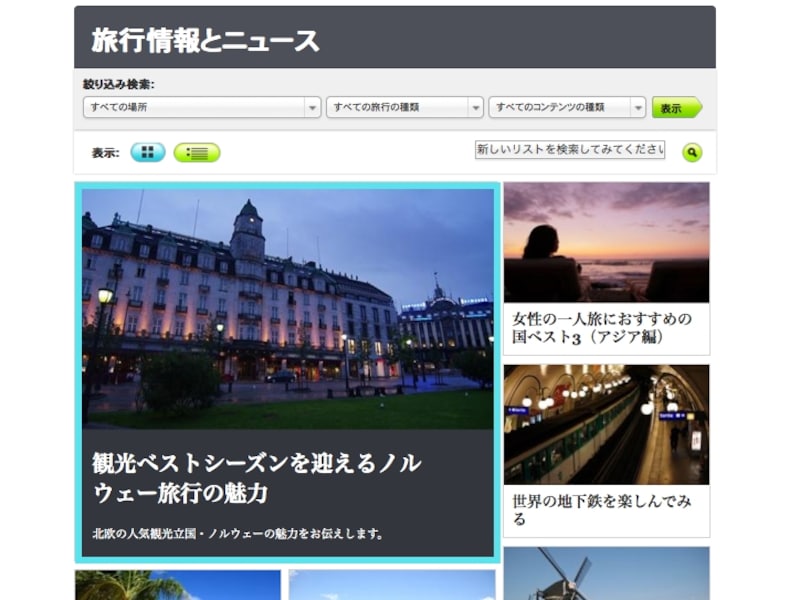Image resolution: width=800 pixels, height=600 pixels.
Task: Click summary text 北欧の人気観光立国・ノルウェーの魅力
Action: coord(238,534)
